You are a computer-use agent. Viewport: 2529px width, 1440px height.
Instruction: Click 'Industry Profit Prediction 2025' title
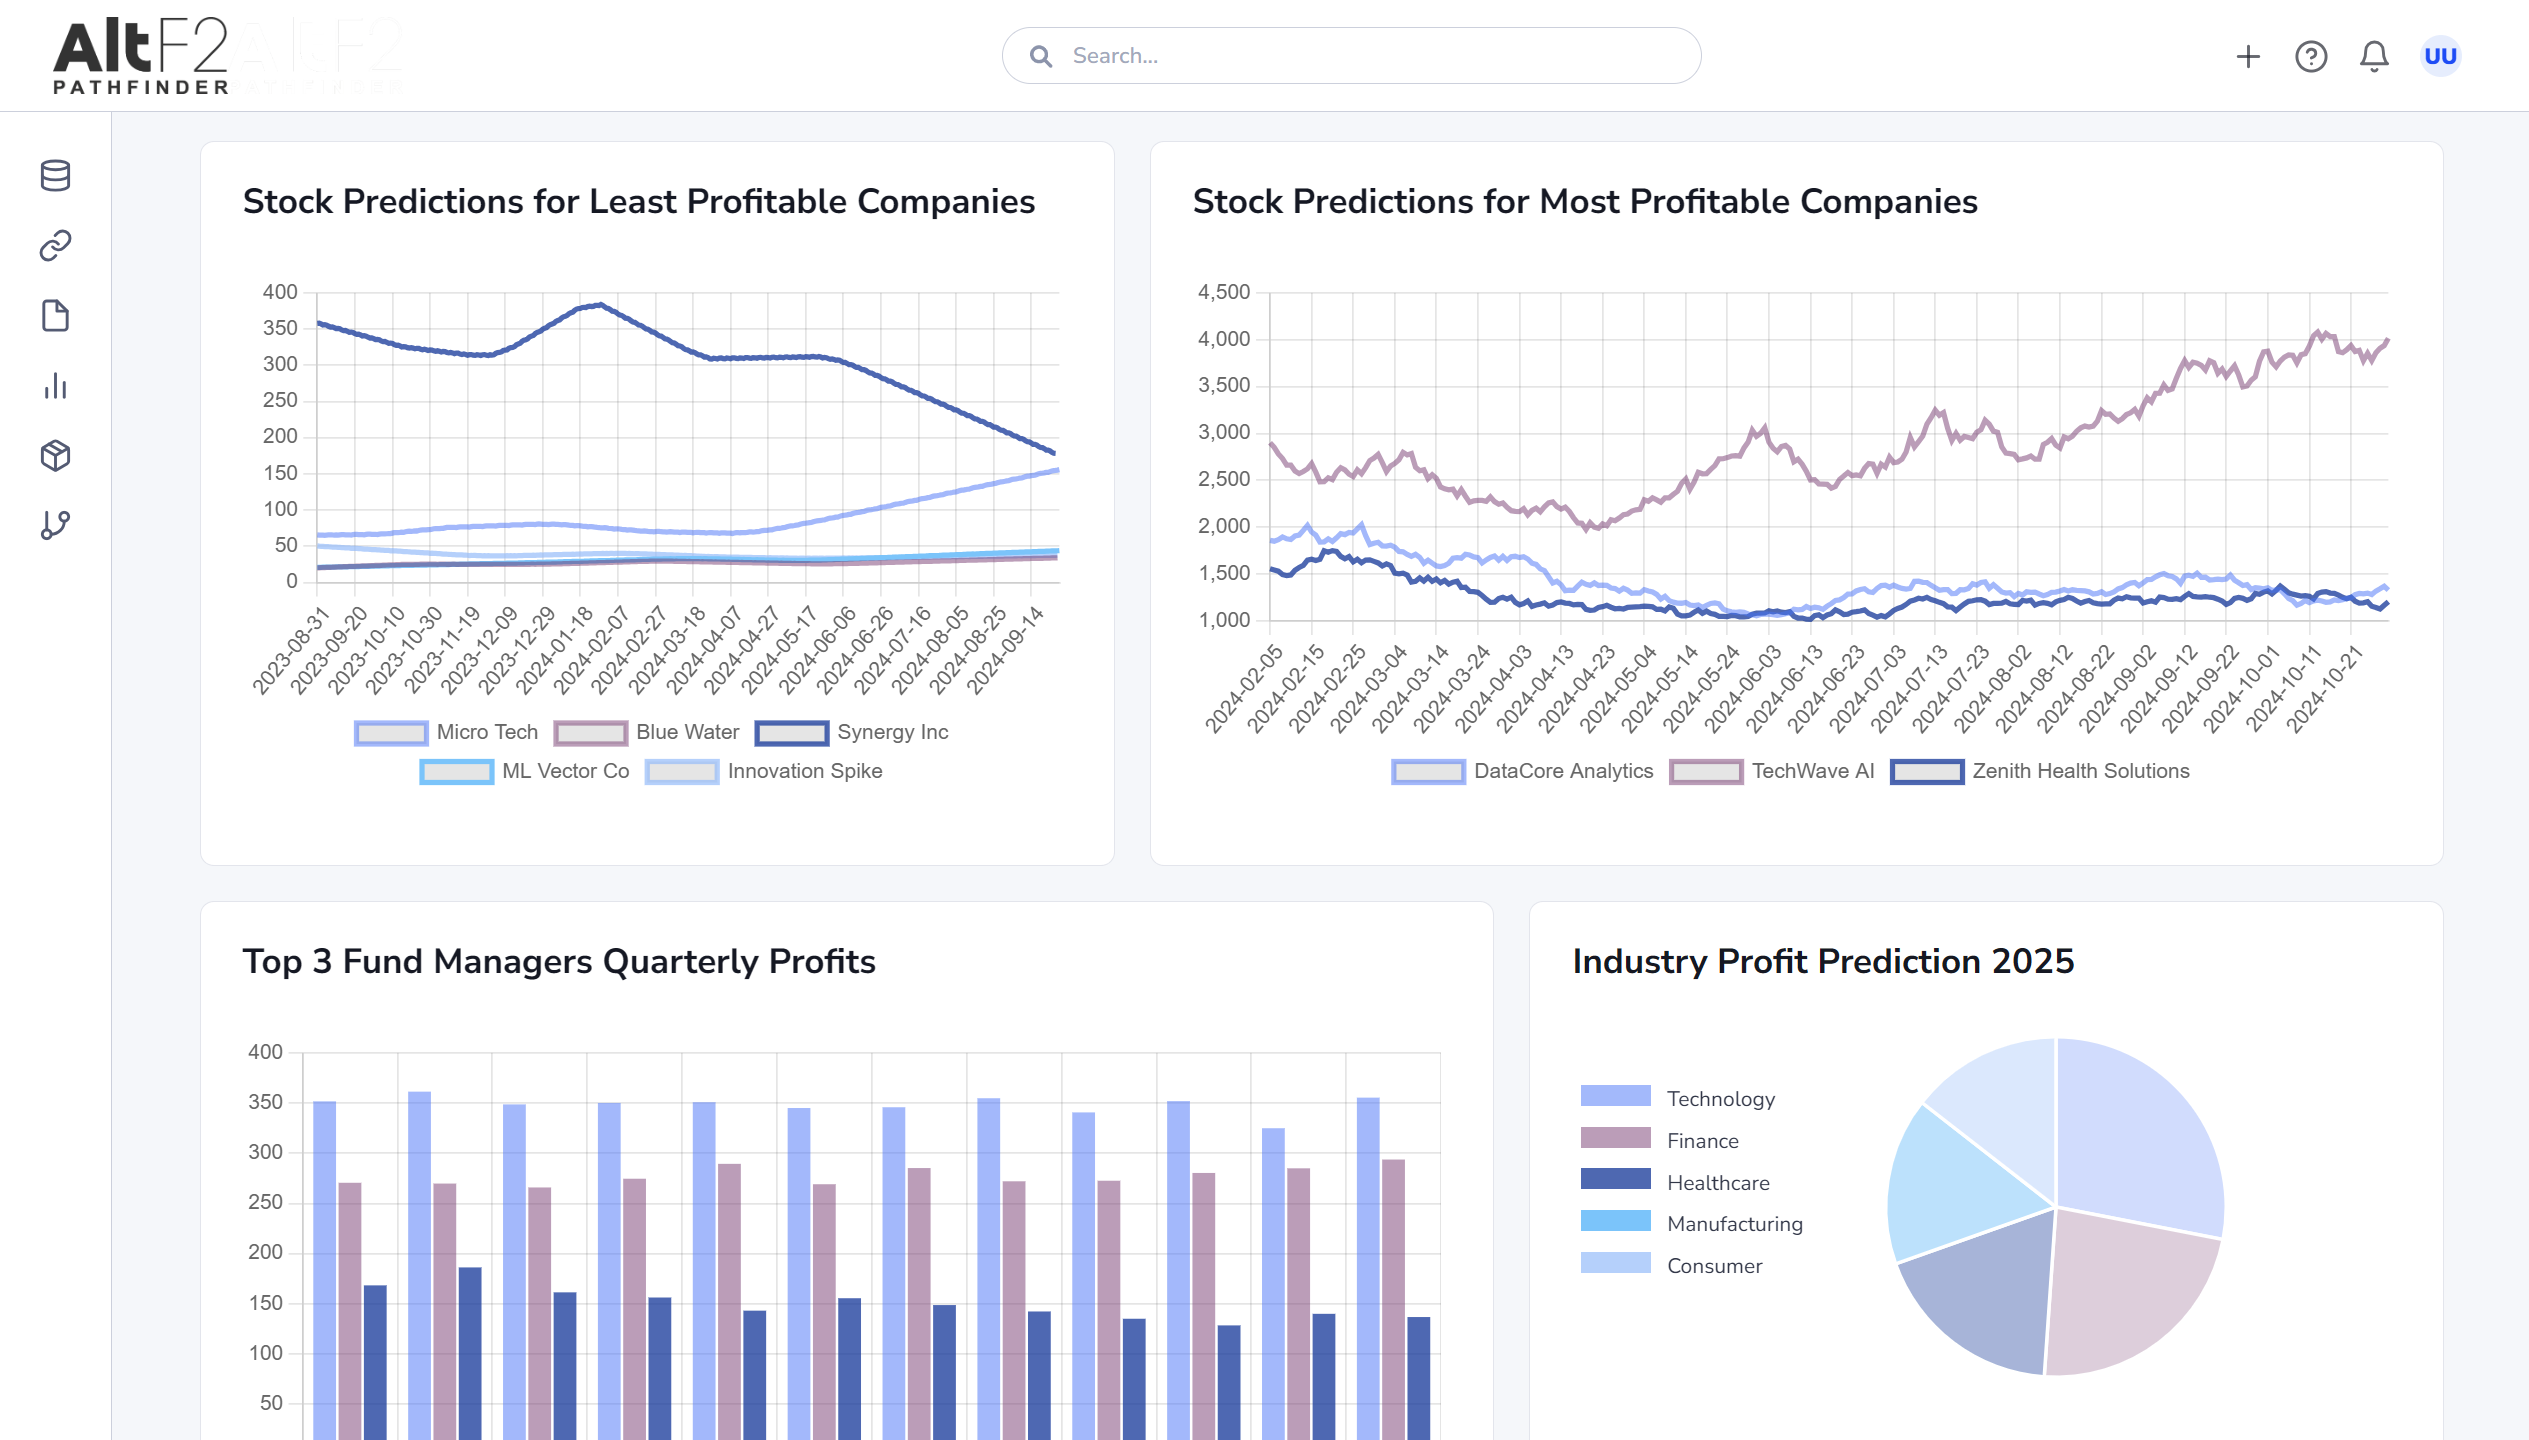coord(1823,961)
